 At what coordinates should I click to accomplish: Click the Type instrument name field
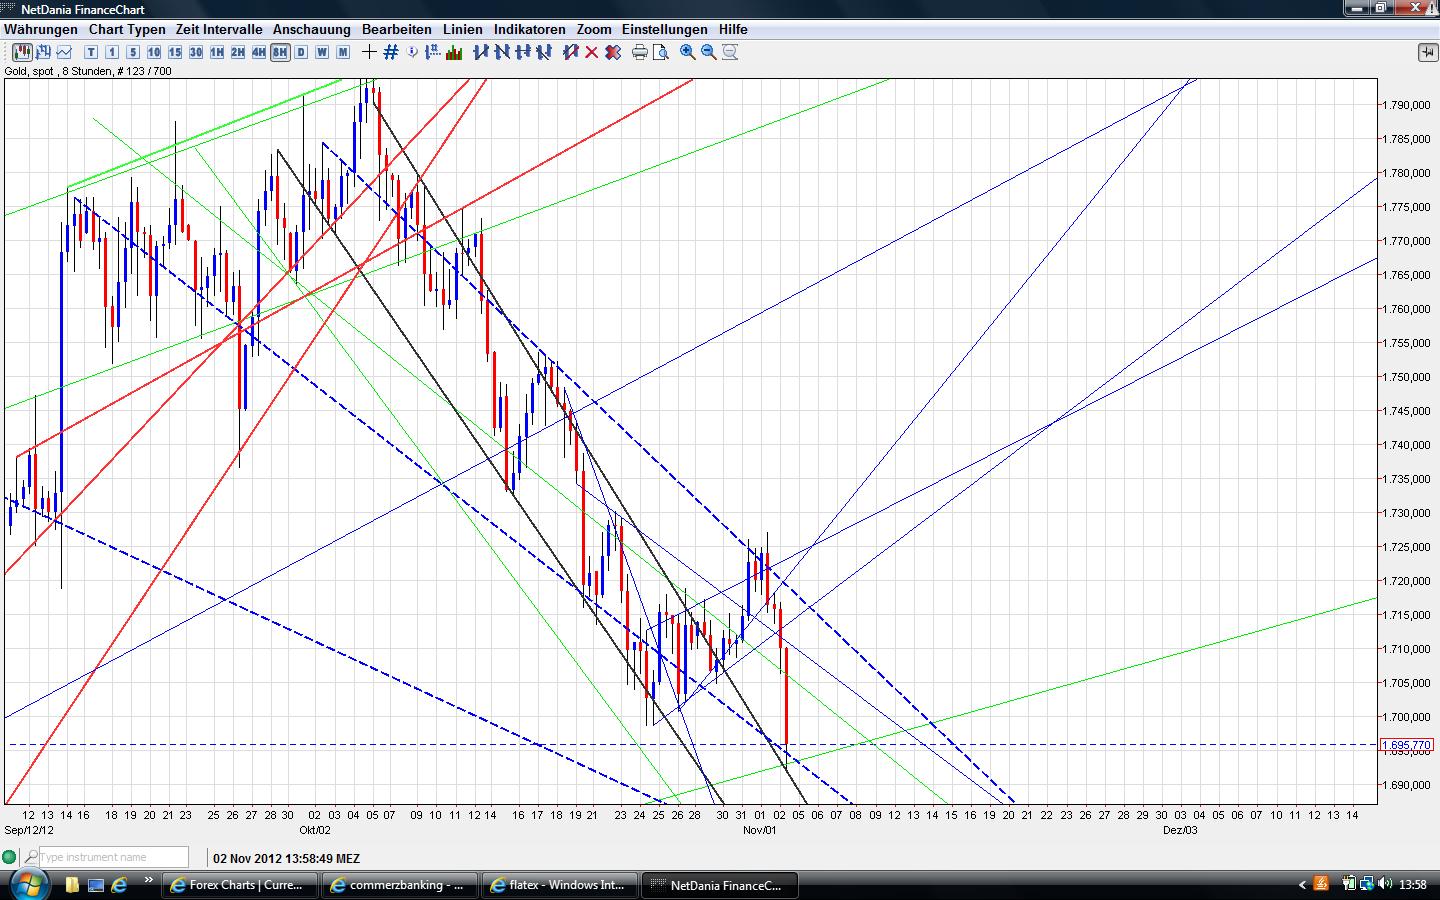(x=113, y=857)
